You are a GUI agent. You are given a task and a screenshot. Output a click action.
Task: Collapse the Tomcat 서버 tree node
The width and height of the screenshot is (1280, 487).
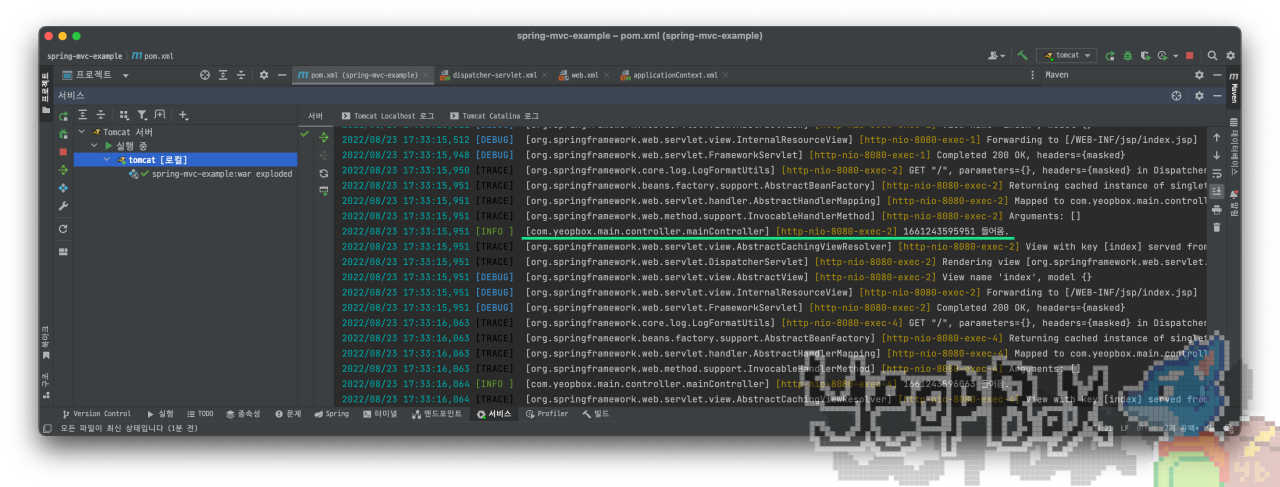pyautogui.click(x=81, y=132)
